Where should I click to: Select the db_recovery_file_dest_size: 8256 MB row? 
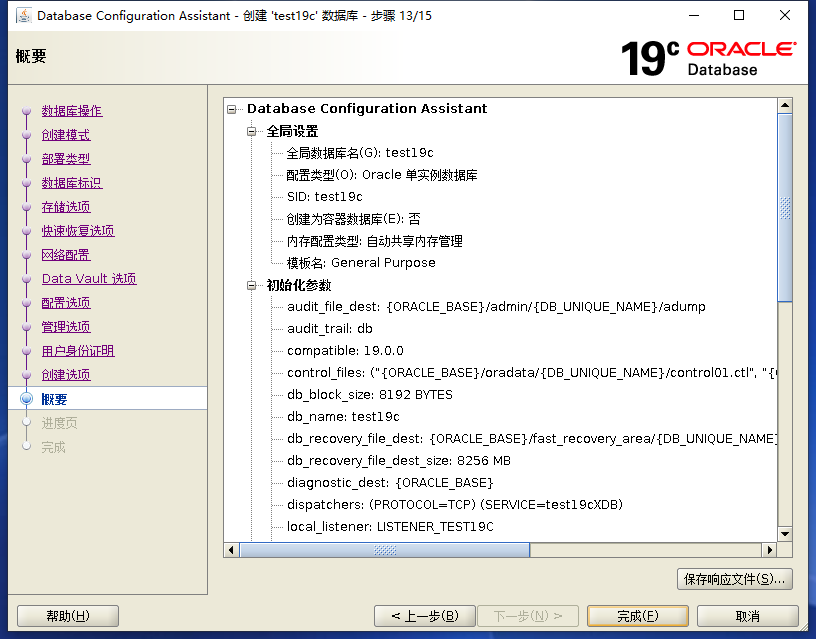point(399,461)
